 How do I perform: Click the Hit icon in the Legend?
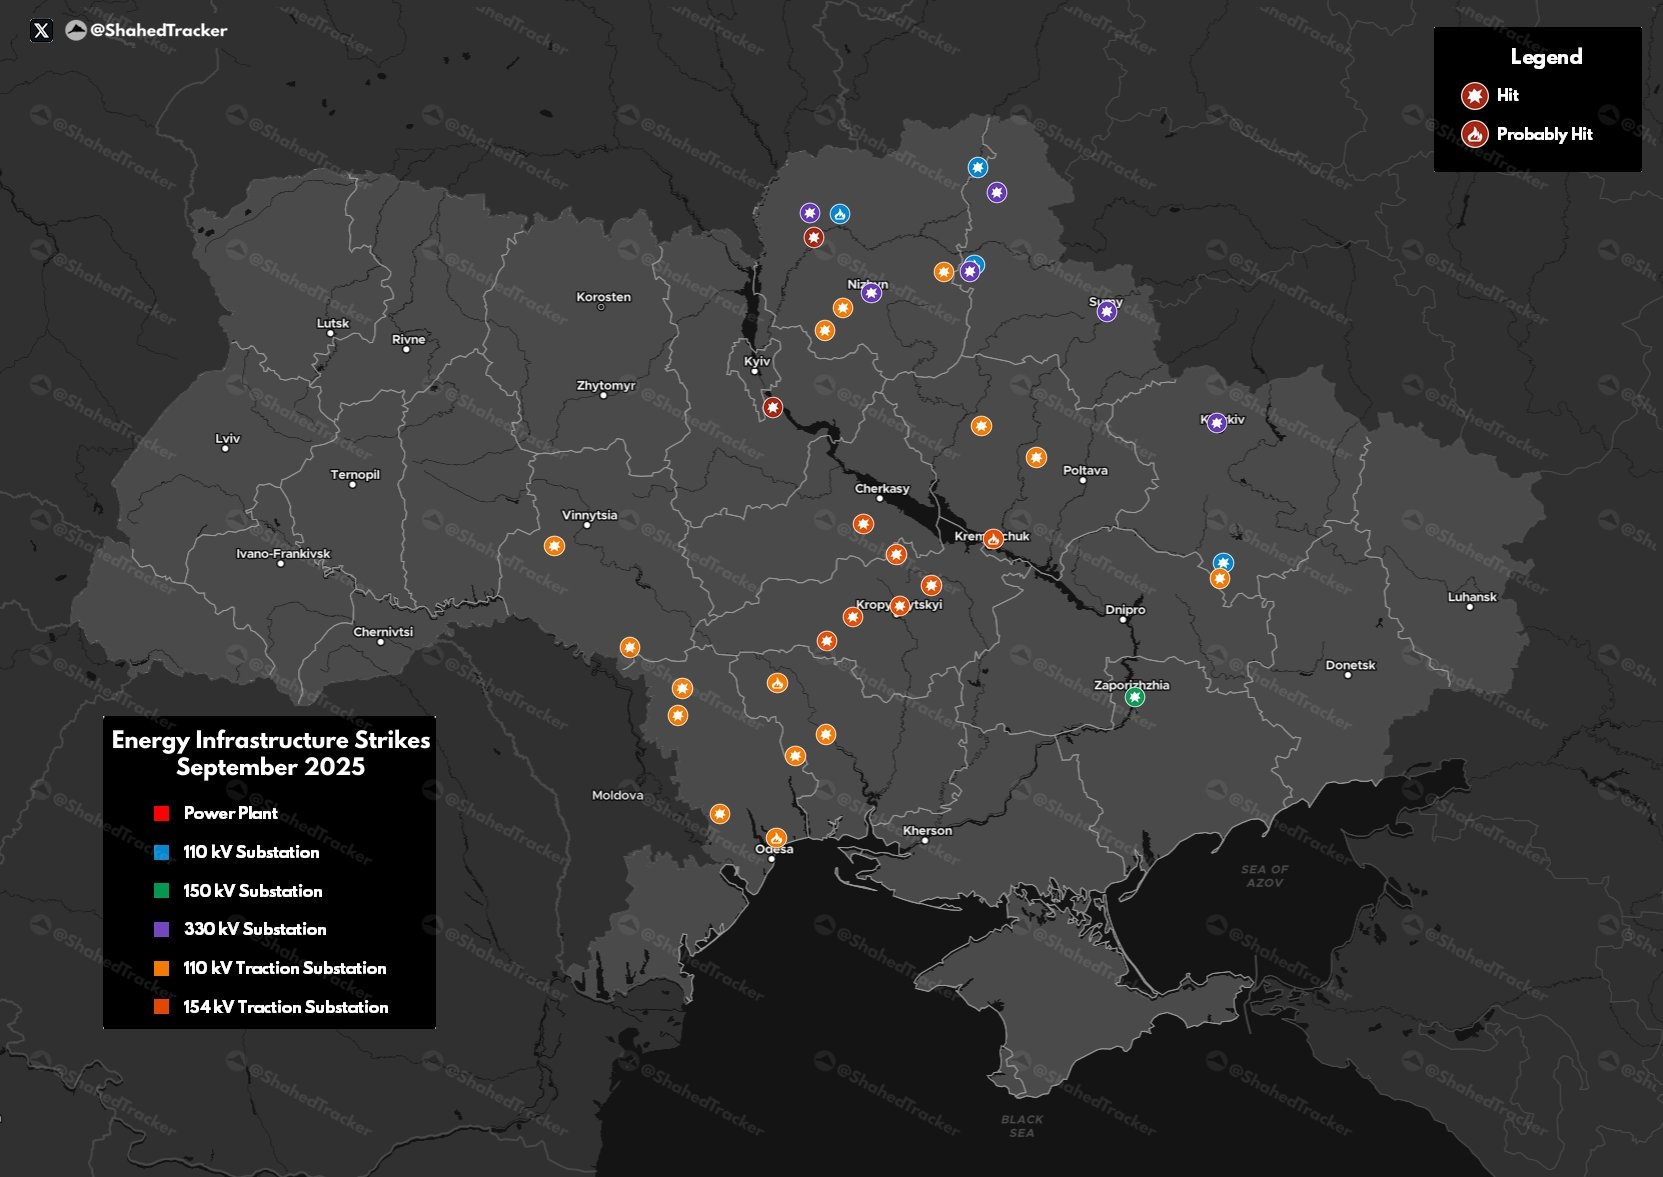1474,96
